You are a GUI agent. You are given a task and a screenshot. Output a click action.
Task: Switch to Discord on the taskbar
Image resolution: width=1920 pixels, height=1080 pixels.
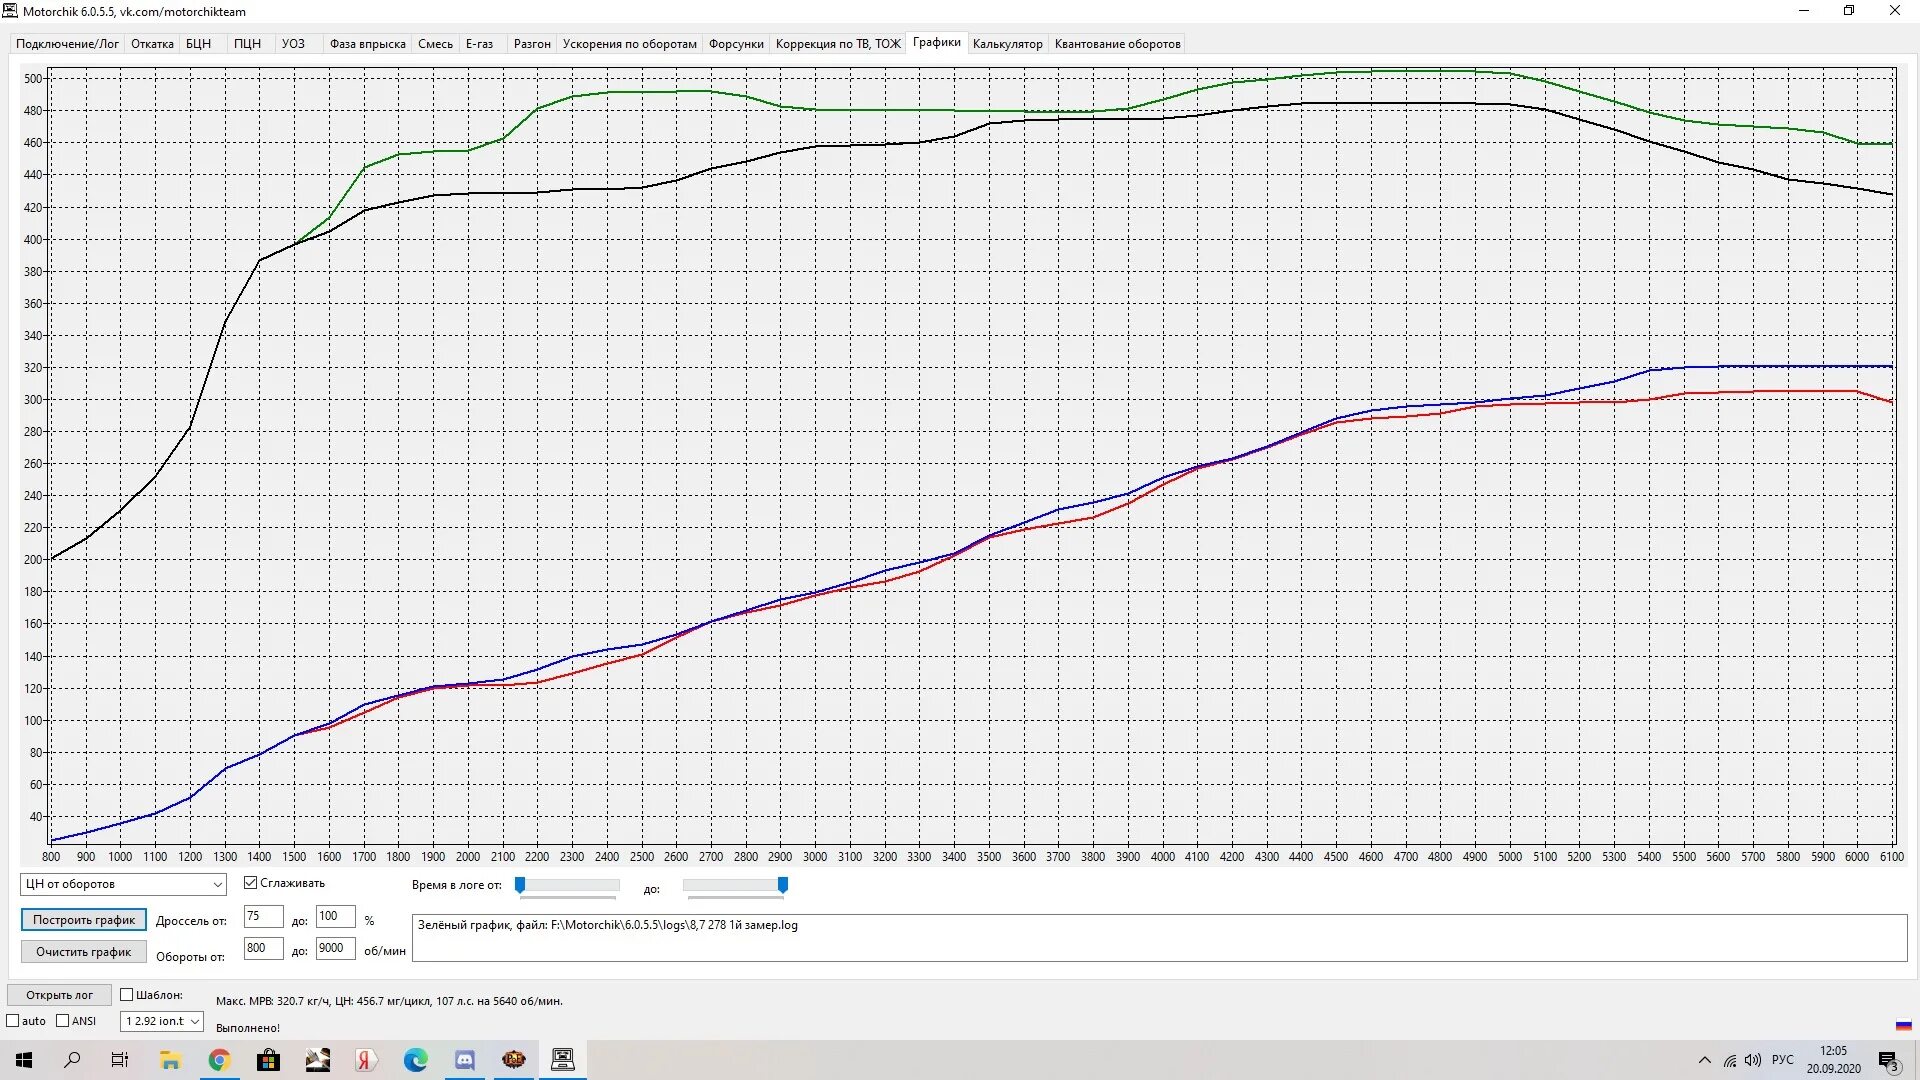465,1060
